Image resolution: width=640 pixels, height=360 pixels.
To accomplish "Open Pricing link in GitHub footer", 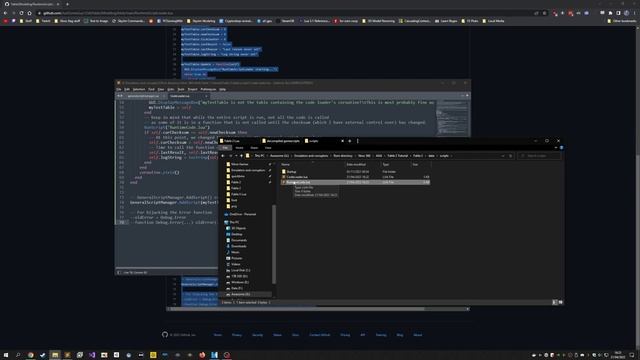I will coord(345,335).
